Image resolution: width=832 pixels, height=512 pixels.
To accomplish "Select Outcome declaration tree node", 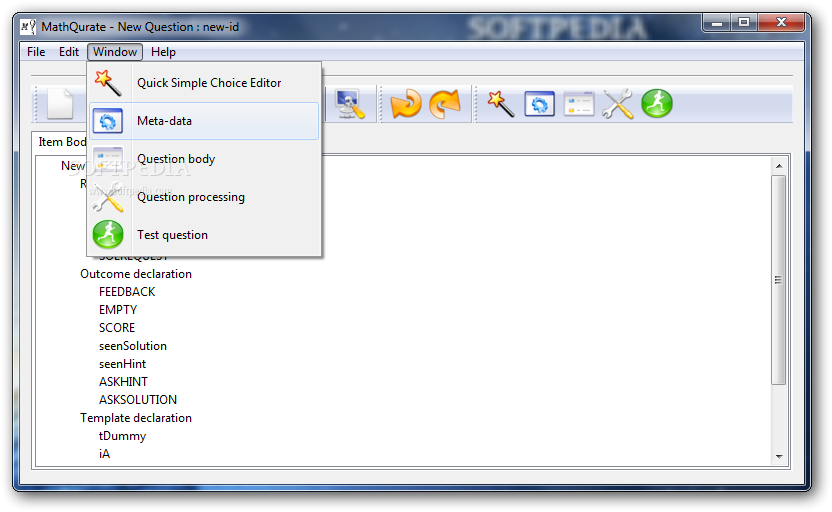I will click(136, 274).
